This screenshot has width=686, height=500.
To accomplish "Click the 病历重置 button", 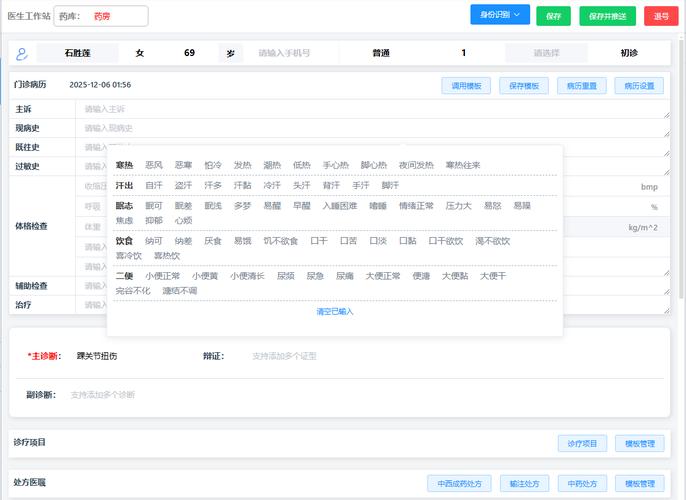I will click(x=582, y=86).
